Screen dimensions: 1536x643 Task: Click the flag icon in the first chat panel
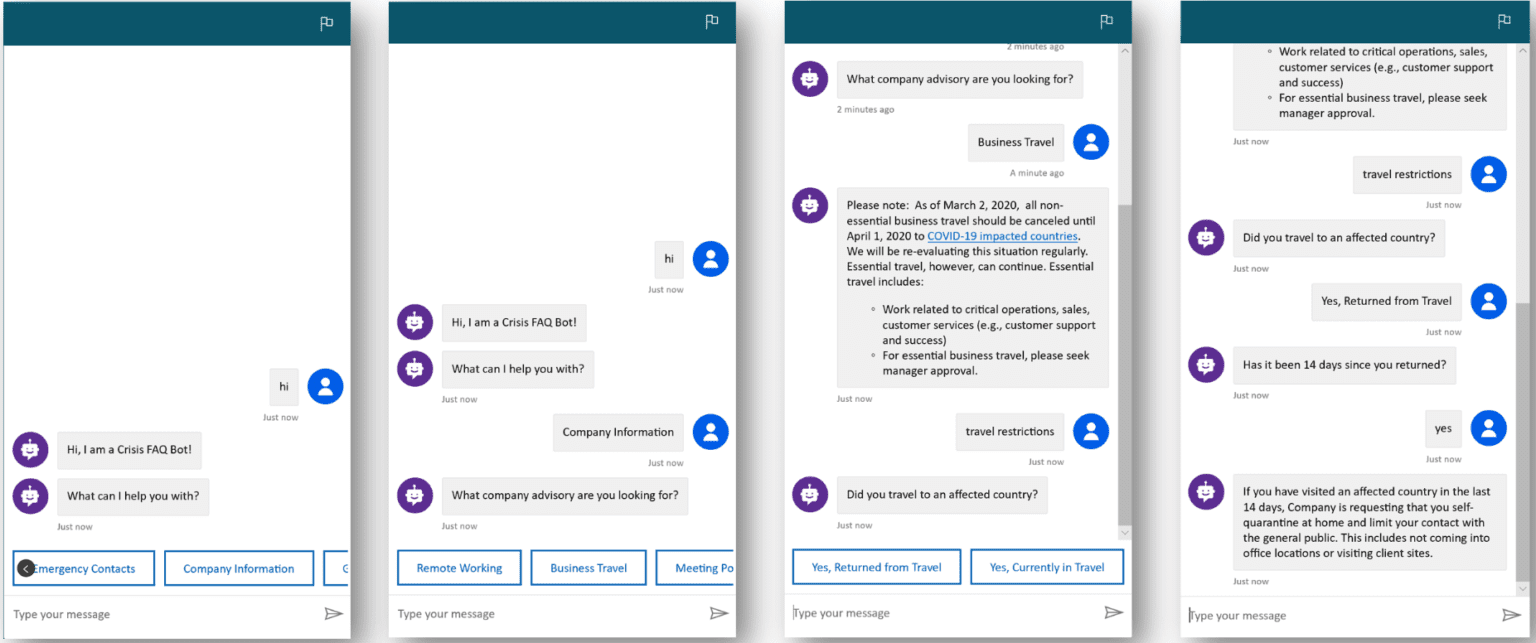(x=326, y=24)
